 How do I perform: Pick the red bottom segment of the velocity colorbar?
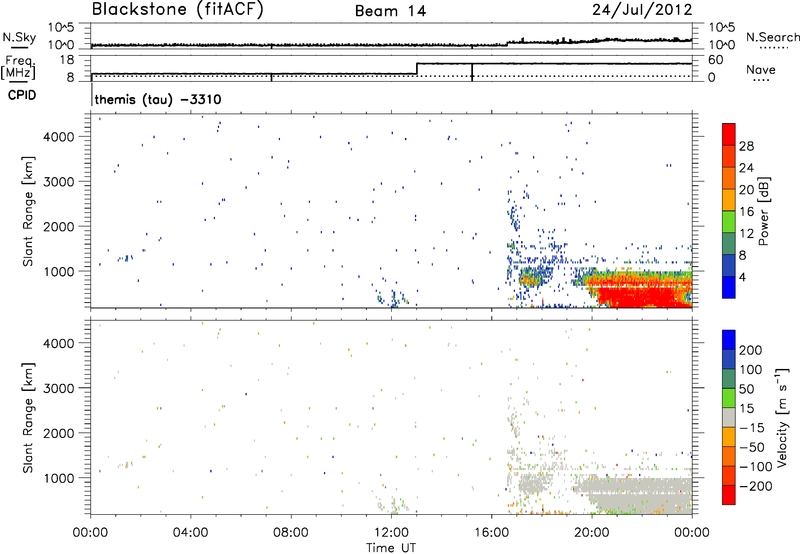(729, 495)
